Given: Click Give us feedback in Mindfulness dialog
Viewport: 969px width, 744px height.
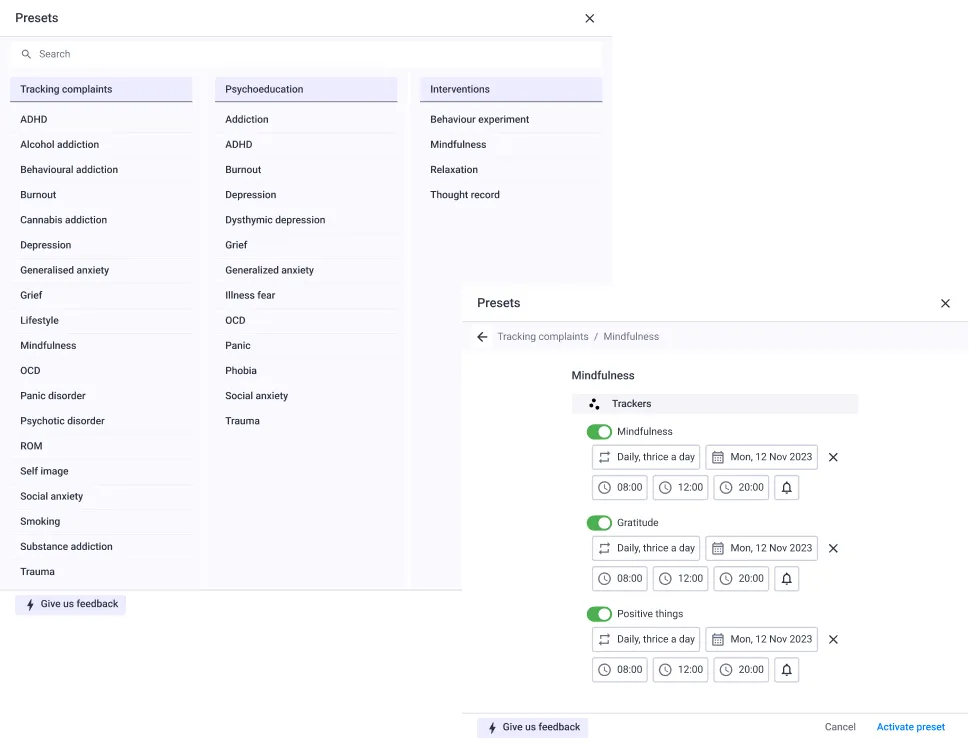Looking at the screenshot, I should pos(533,727).
